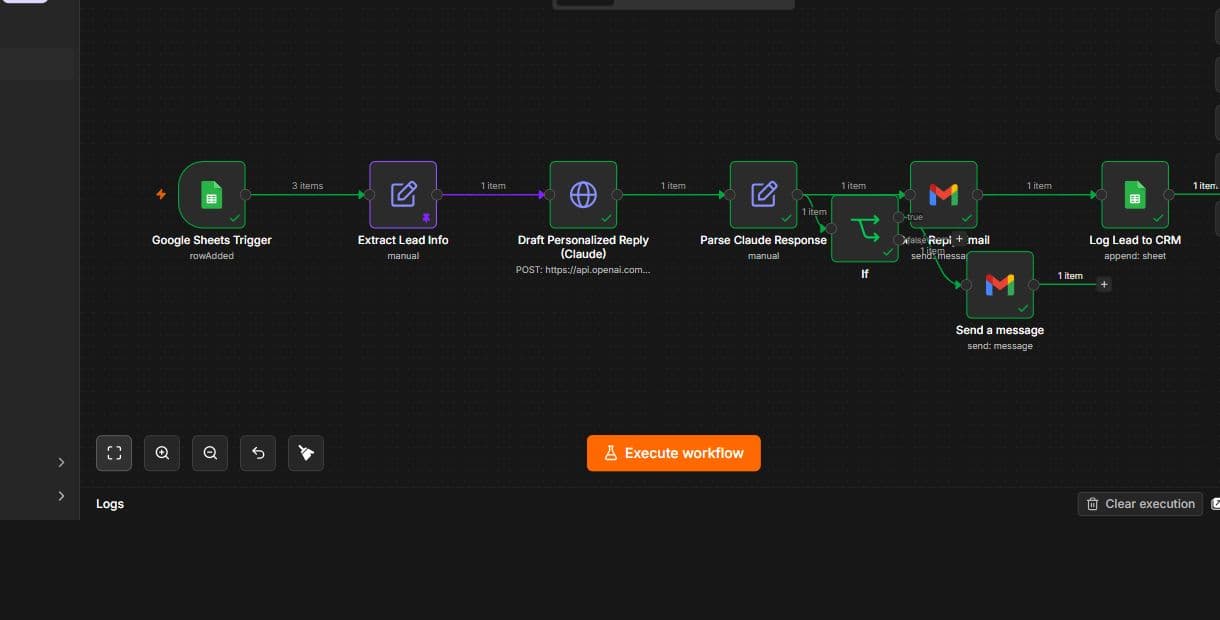The width and height of the screenshot is (1220, 620).
Task: Click the "POST: https://api.openai.com..." subtitle
Action: coord(583,270)
